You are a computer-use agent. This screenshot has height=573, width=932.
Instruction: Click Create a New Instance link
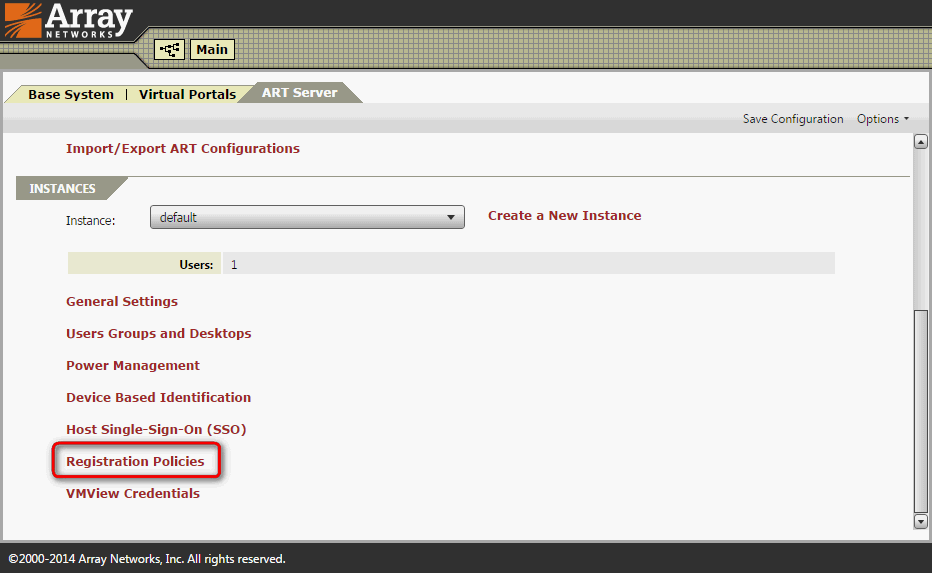[x=565, y=216]
